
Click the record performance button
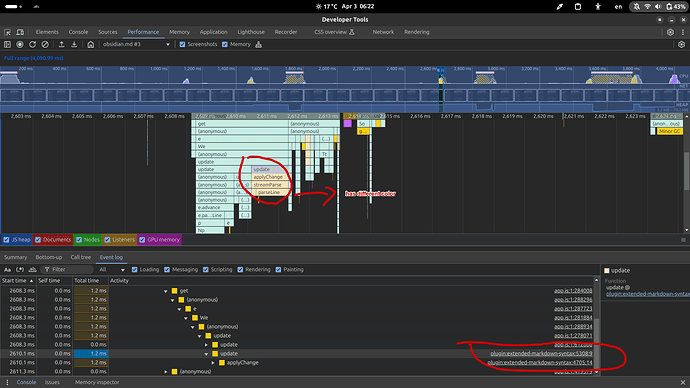click(20, 44)
